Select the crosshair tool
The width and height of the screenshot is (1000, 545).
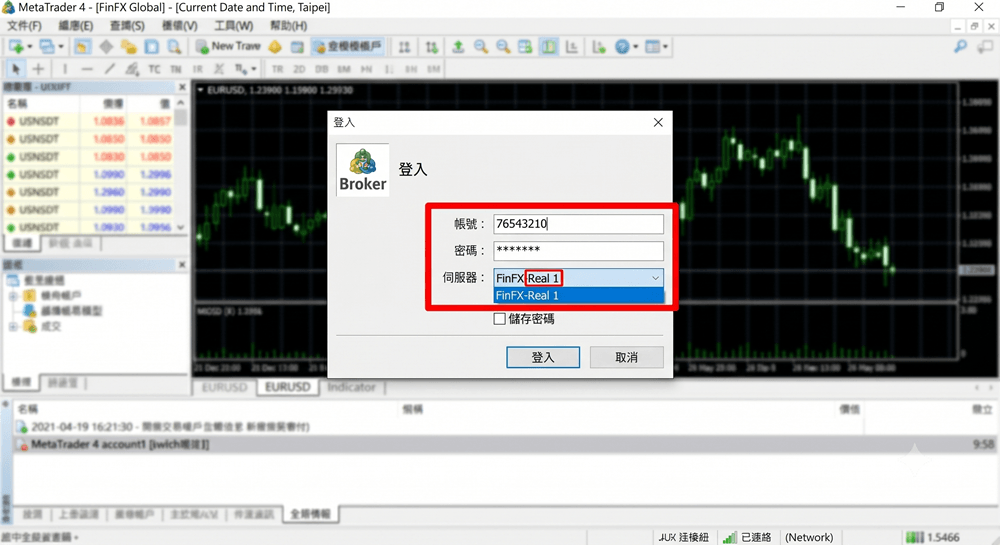38,69
